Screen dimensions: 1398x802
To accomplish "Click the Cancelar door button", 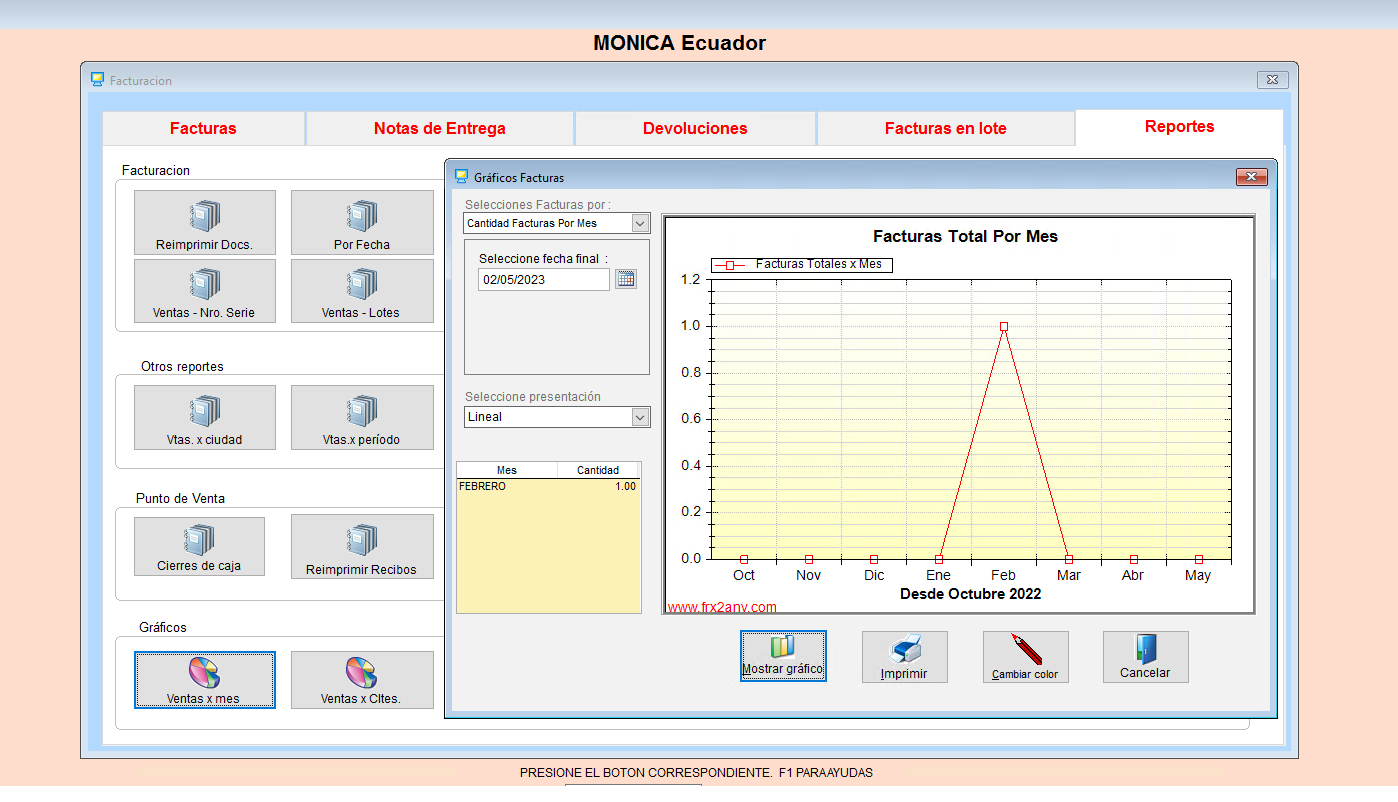I will (1145, 657).
